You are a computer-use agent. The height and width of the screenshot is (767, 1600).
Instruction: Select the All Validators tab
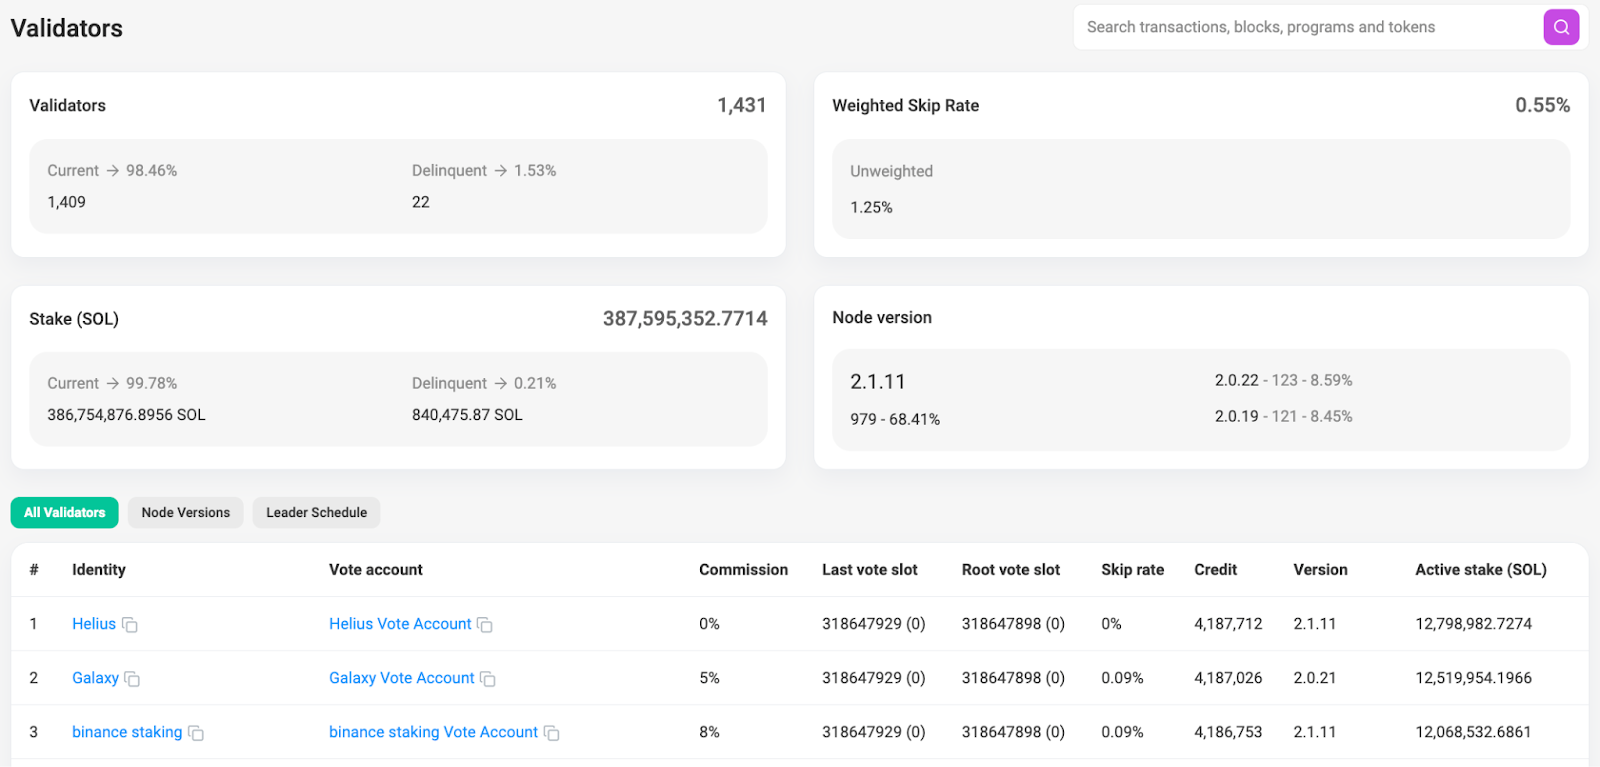point(65,512)
